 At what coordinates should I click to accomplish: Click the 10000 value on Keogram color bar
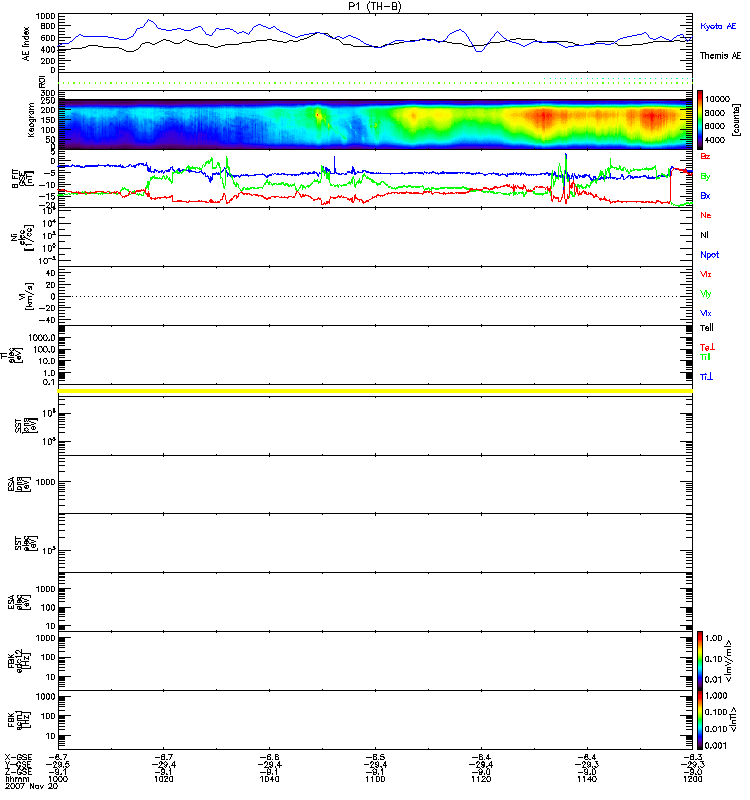click(717, 99)
